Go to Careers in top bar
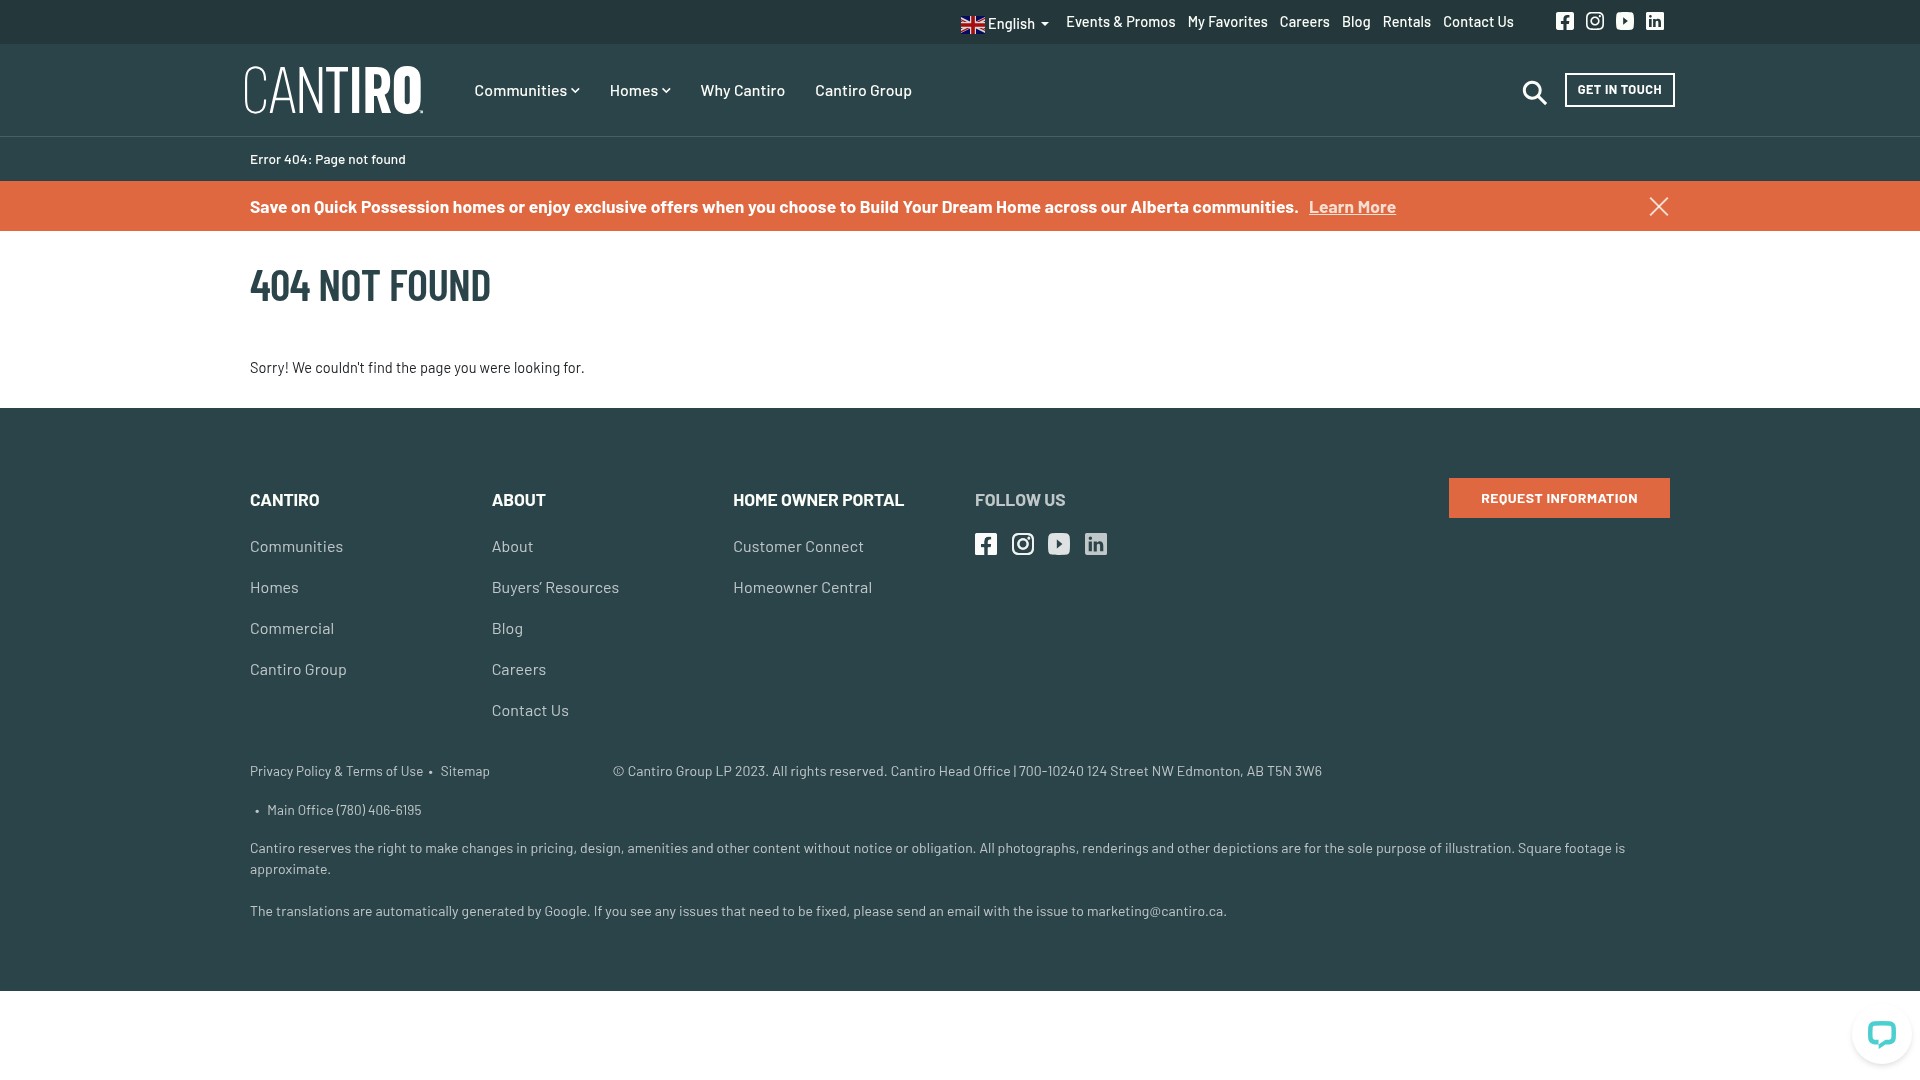Viewport: 1920px width, 1080px height. (x=1305, y=21)
